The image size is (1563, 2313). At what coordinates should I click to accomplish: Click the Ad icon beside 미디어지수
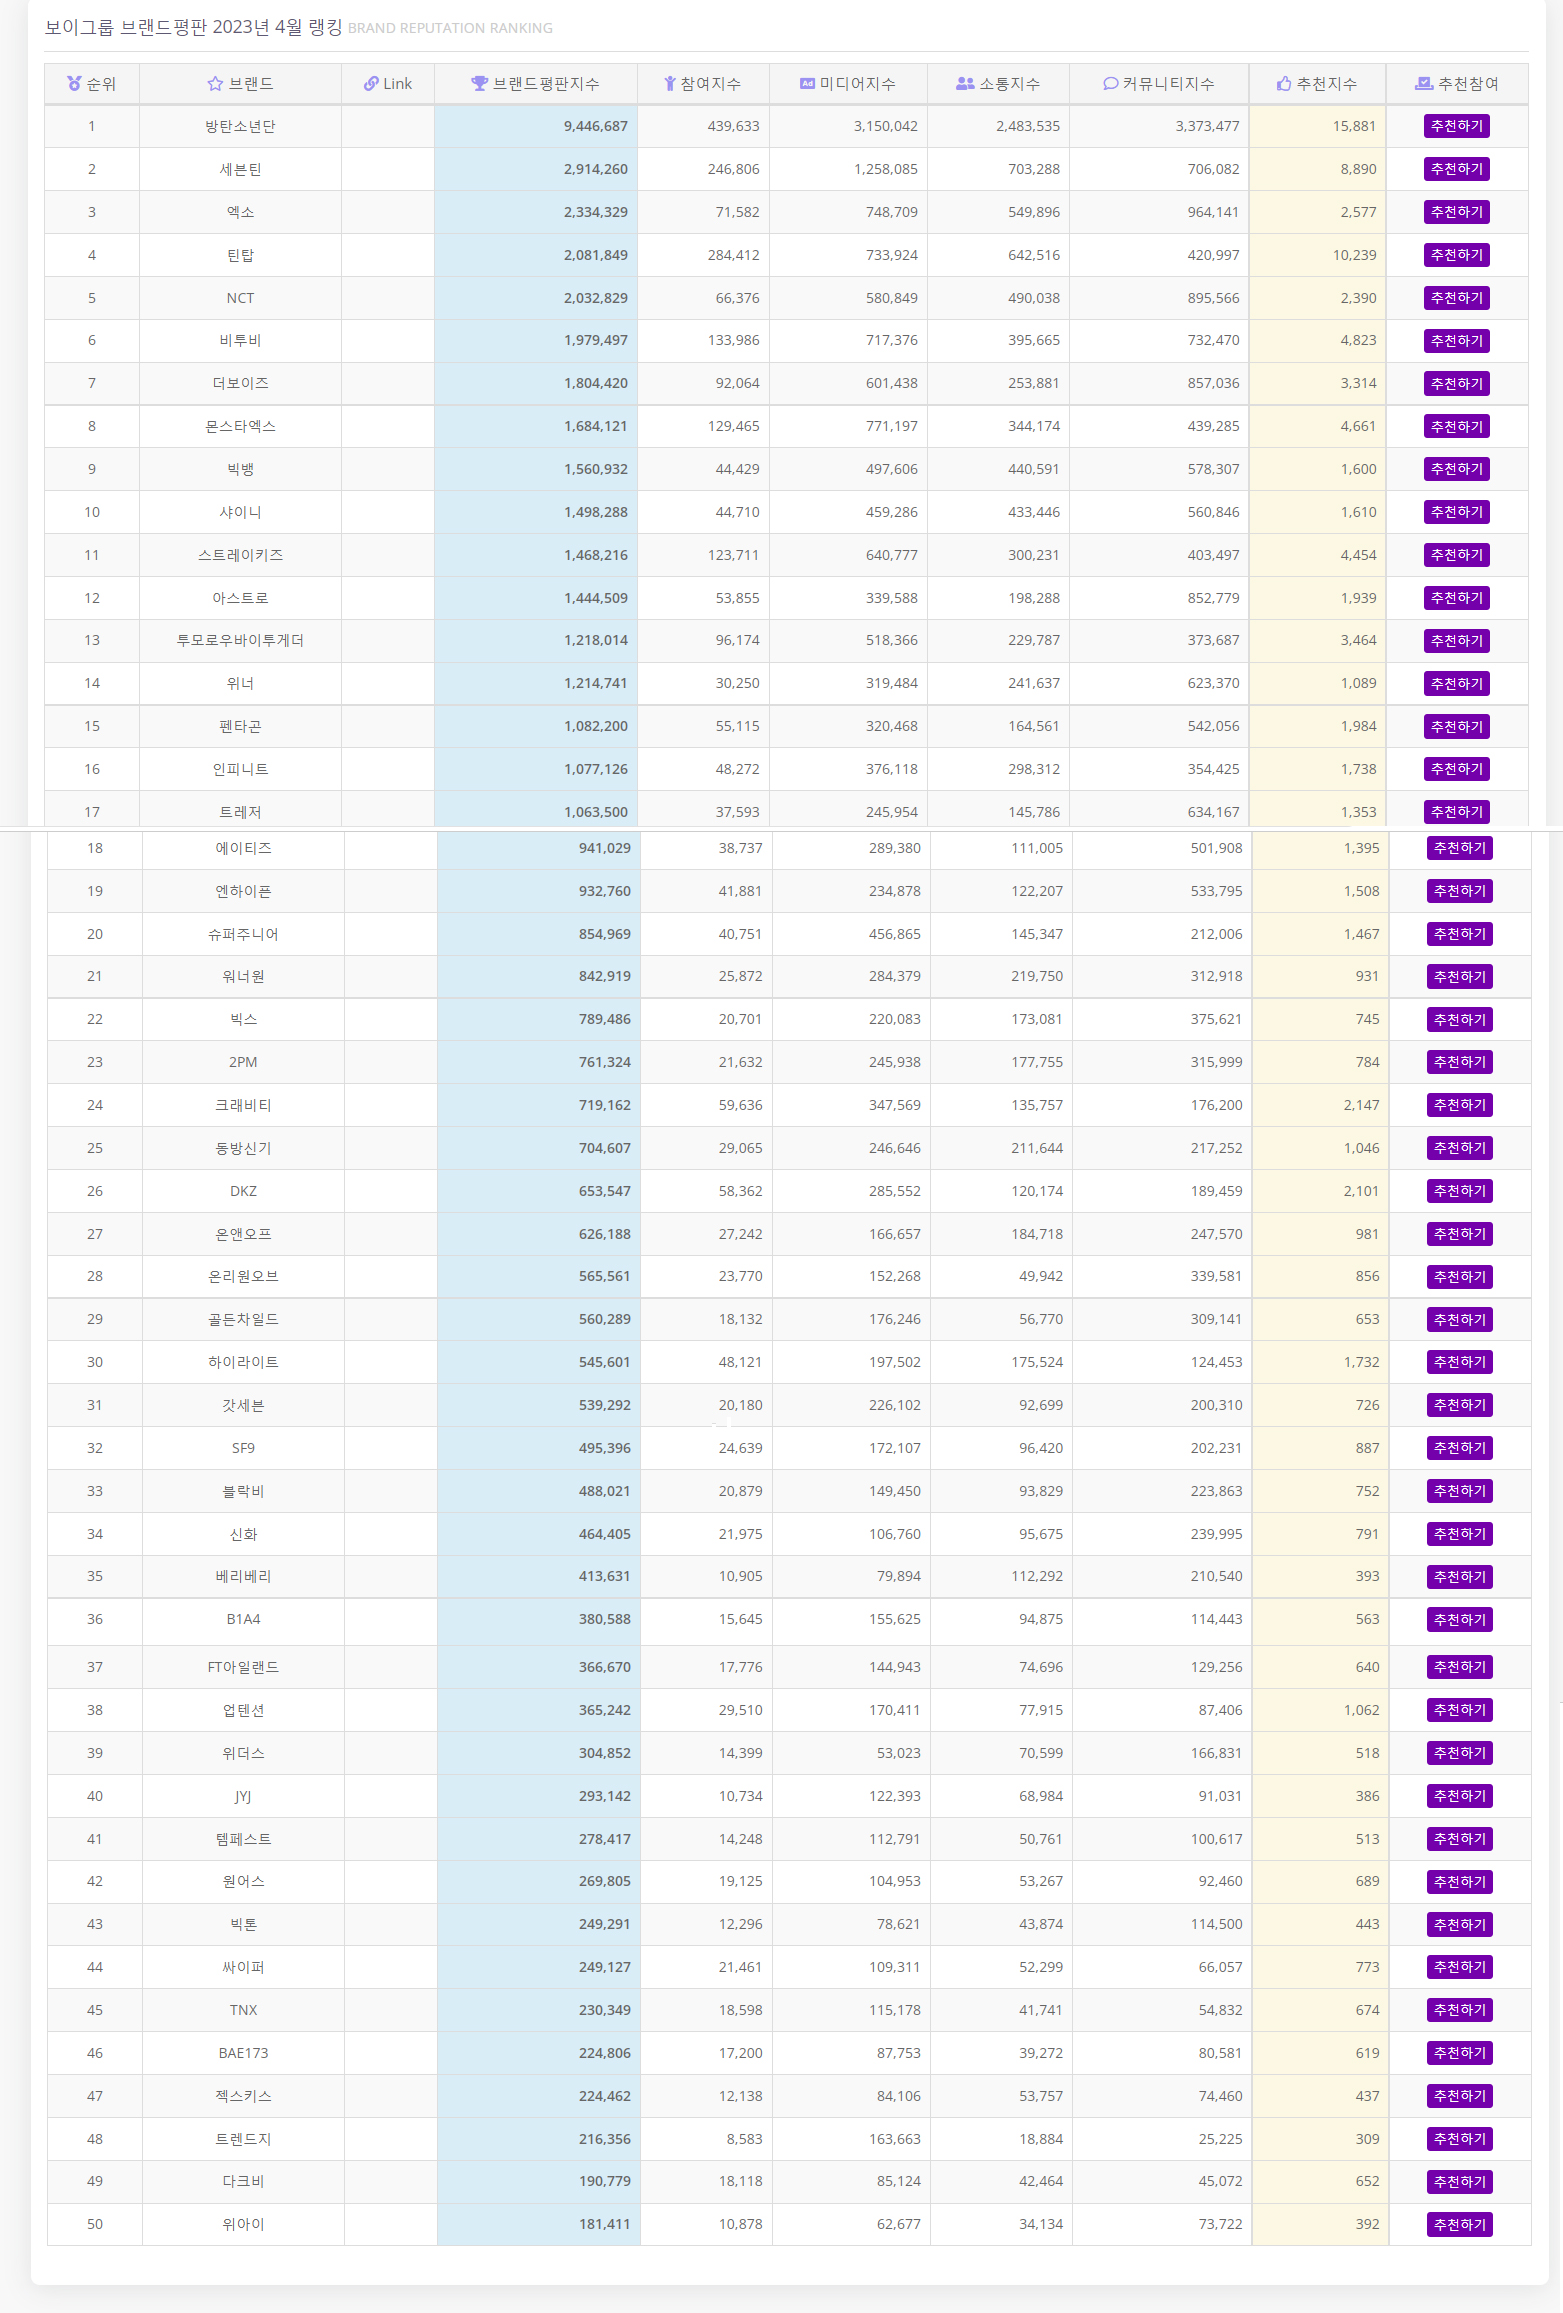pyautogui.click(x=807, y=84)
